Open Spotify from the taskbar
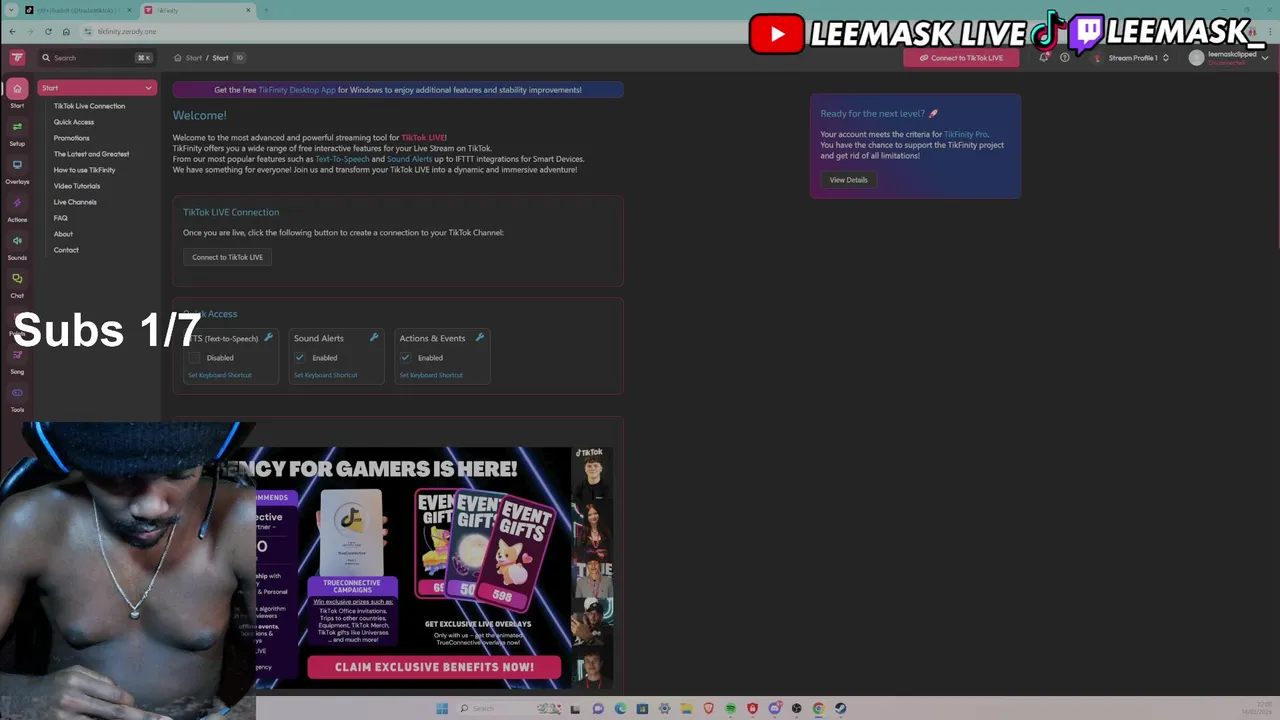This screenshot has height=720, width=1280. [x=730, y=708]
